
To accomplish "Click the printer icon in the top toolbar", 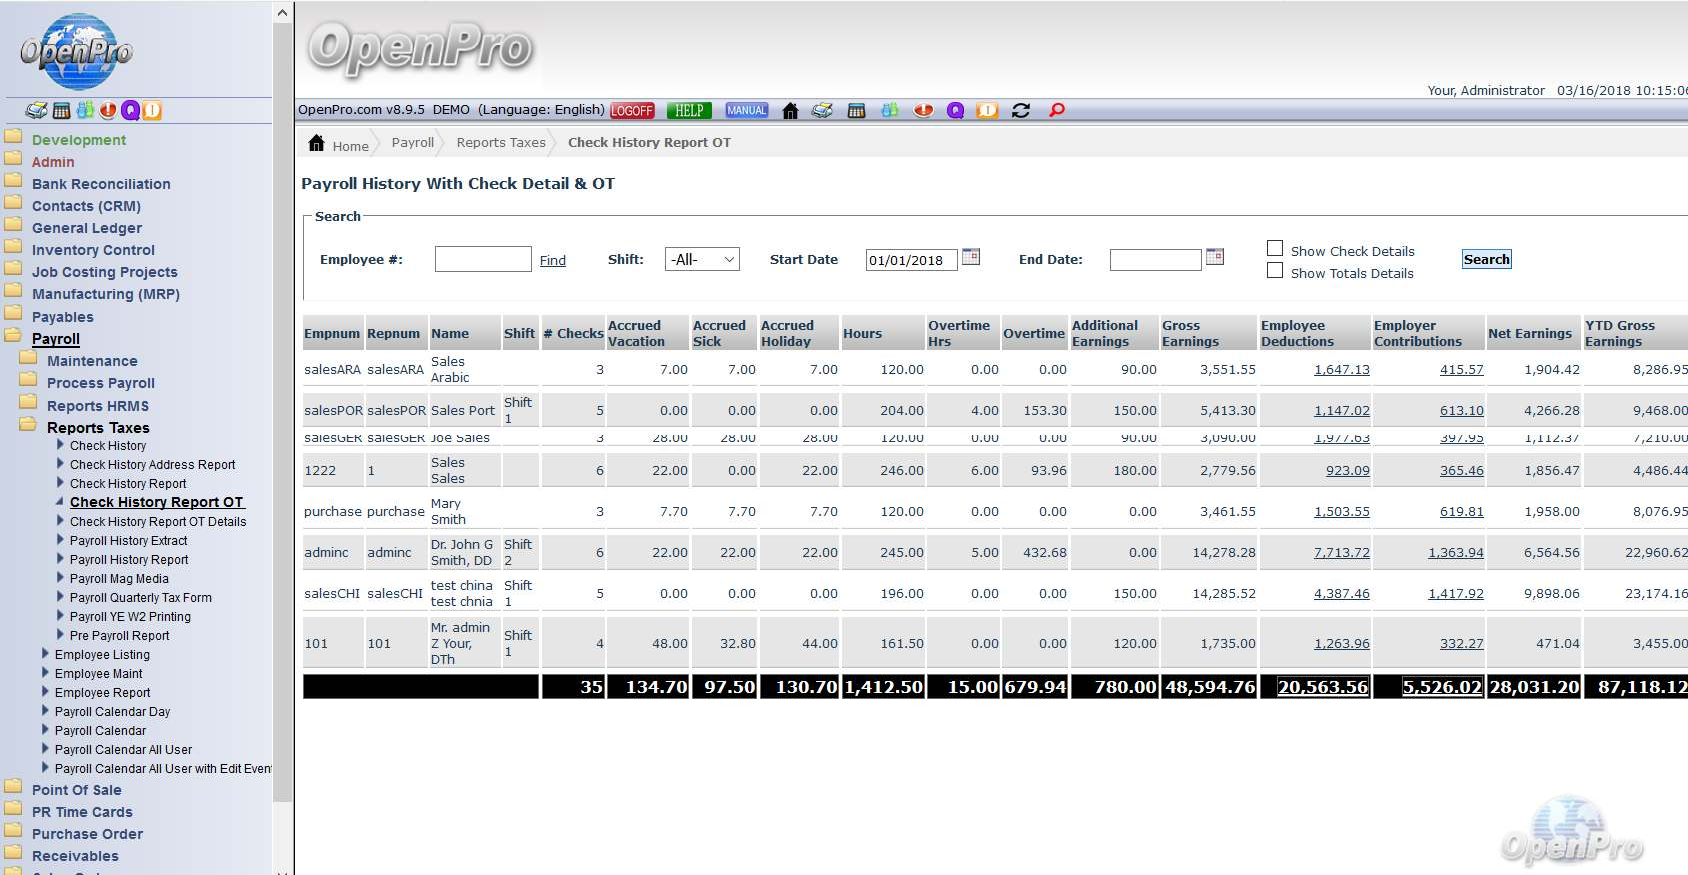I will pos(822,111).
